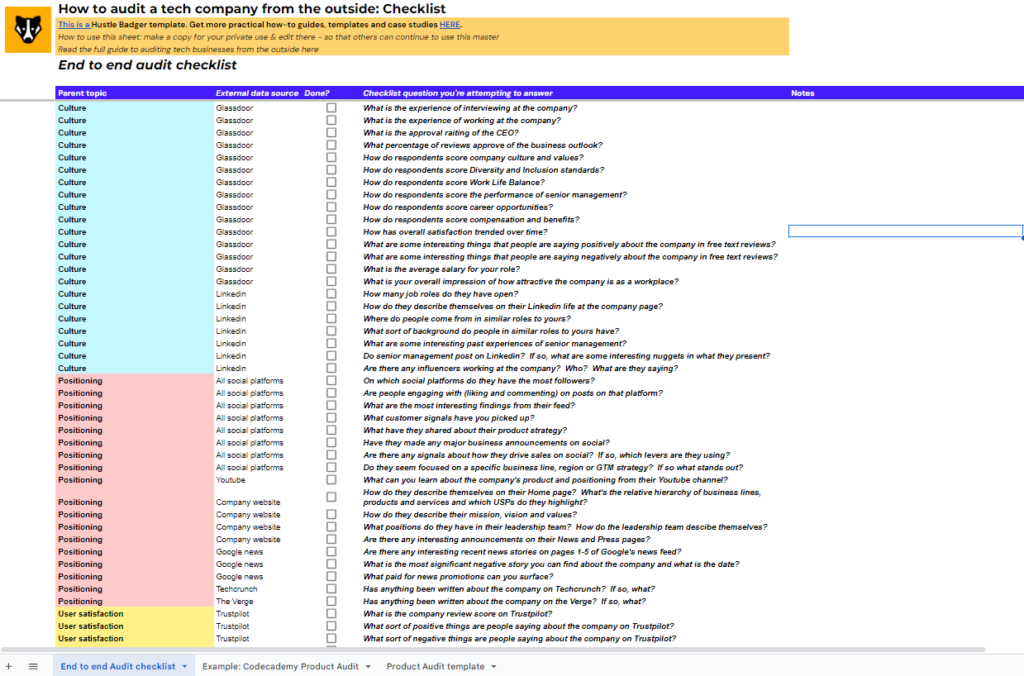Image resolution: width=1024 pixels, height=676 pixels.
Task: Check box for Home page description question
Action: 332,497
